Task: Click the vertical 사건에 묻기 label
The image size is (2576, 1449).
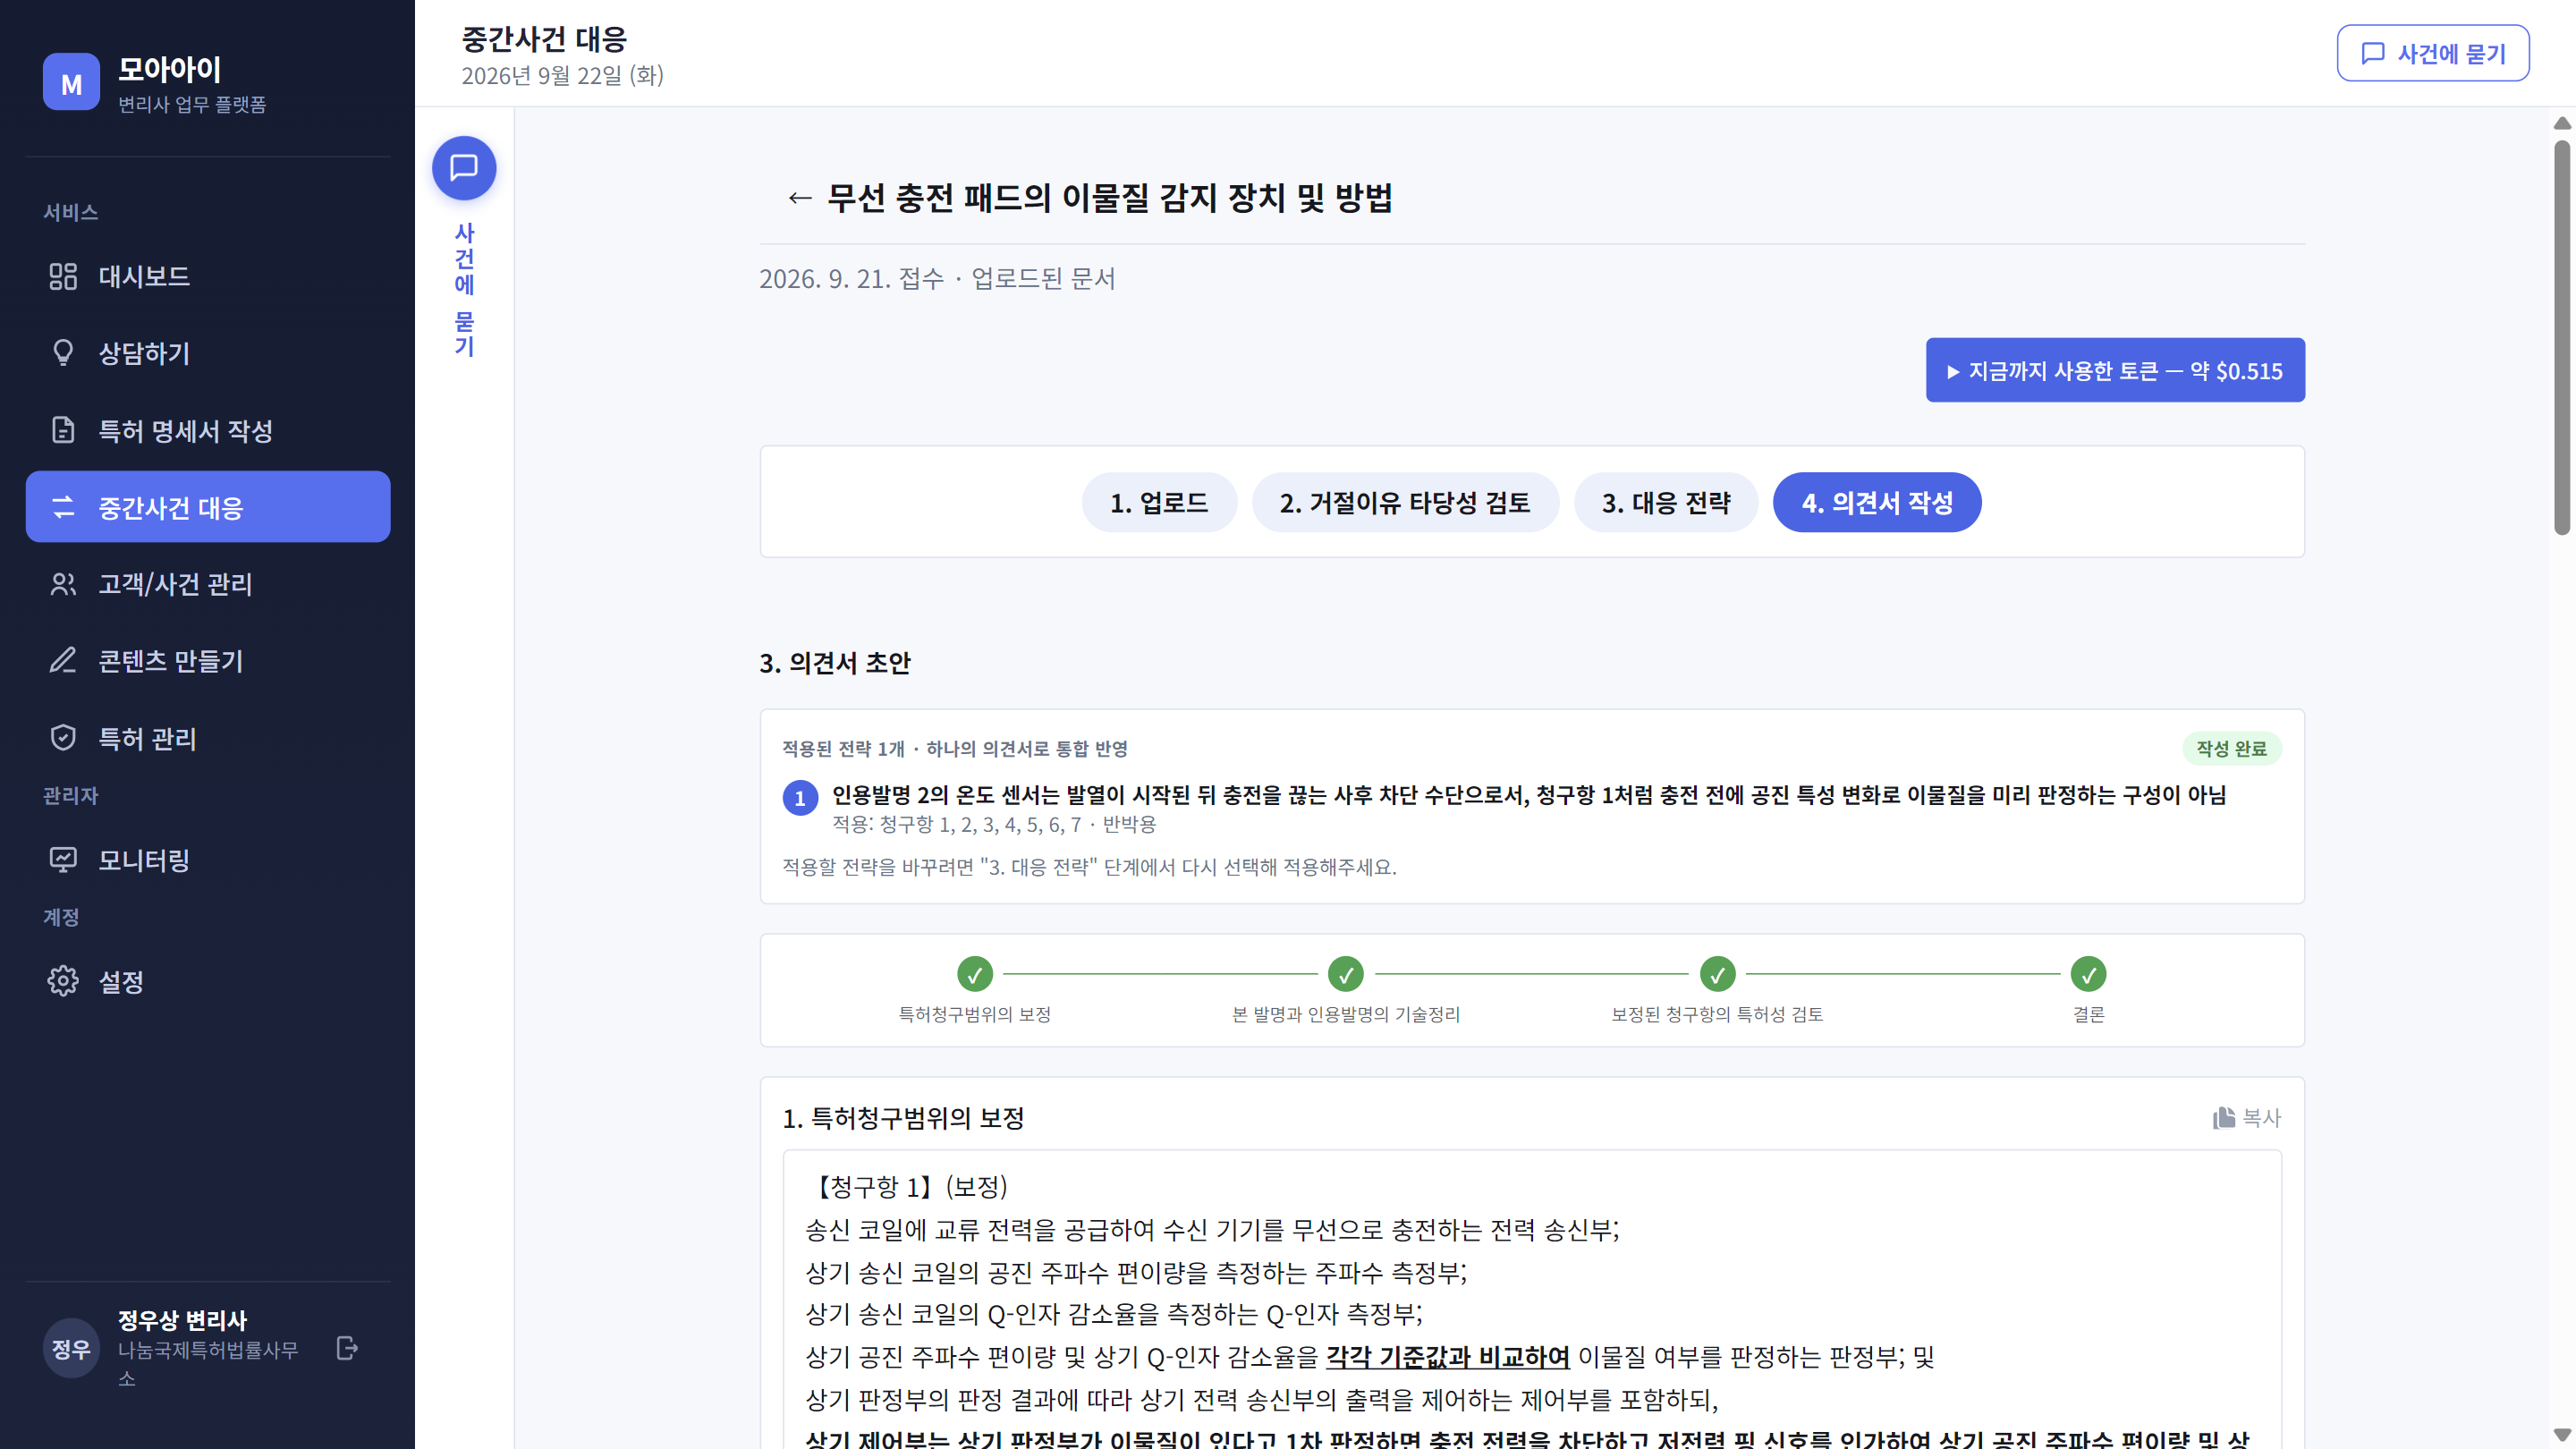Action: [464, 289]
